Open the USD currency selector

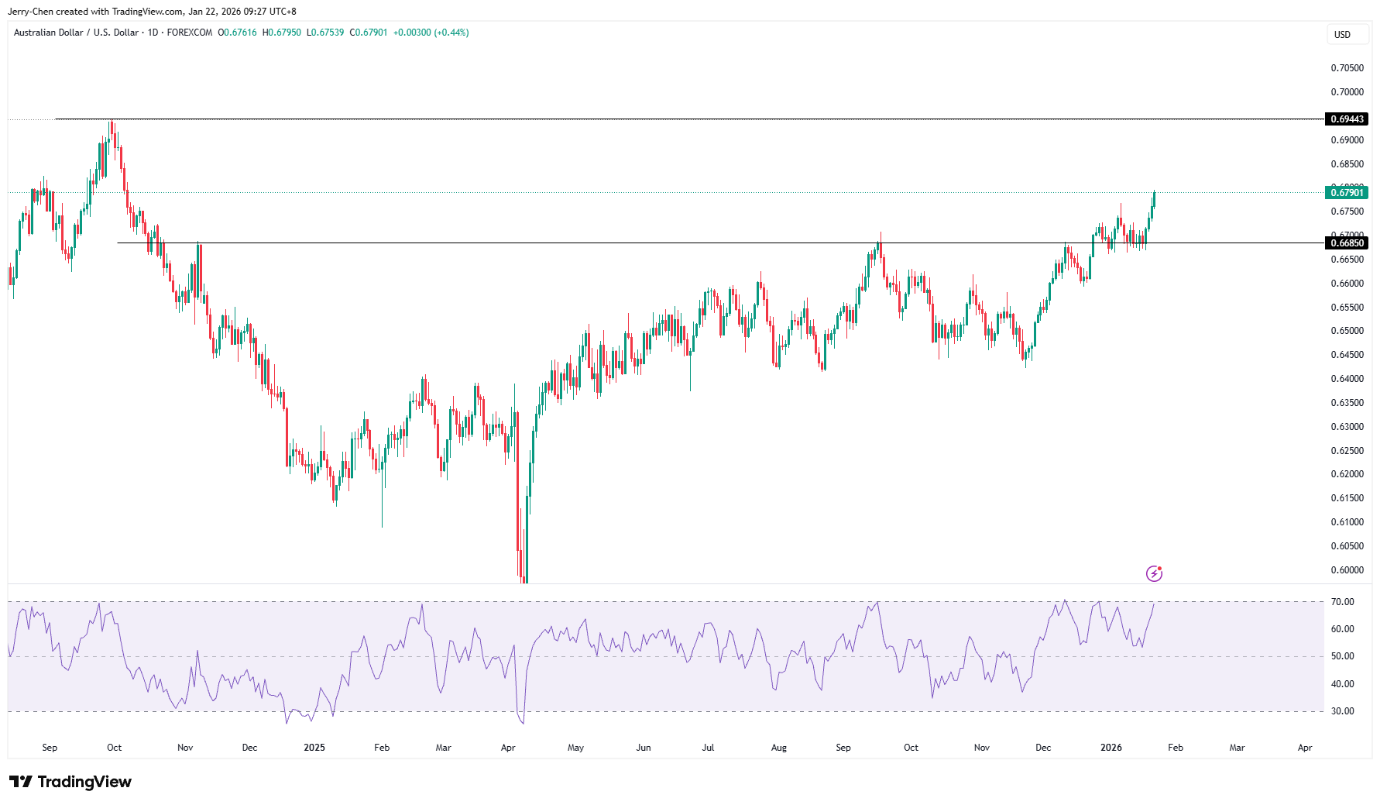1341,35
